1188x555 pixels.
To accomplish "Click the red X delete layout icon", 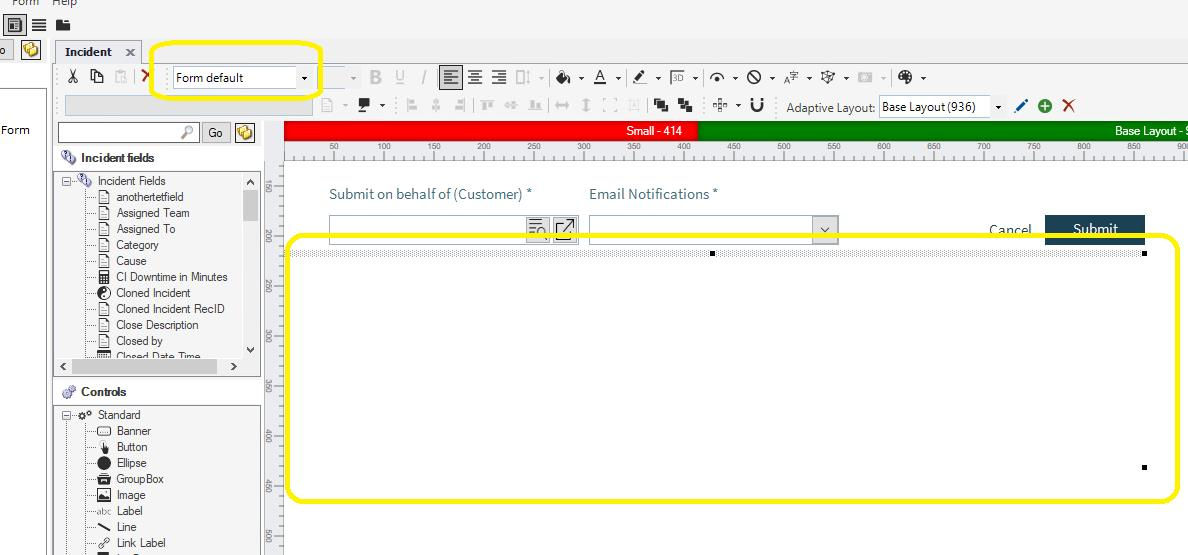I will point(1069,106).
